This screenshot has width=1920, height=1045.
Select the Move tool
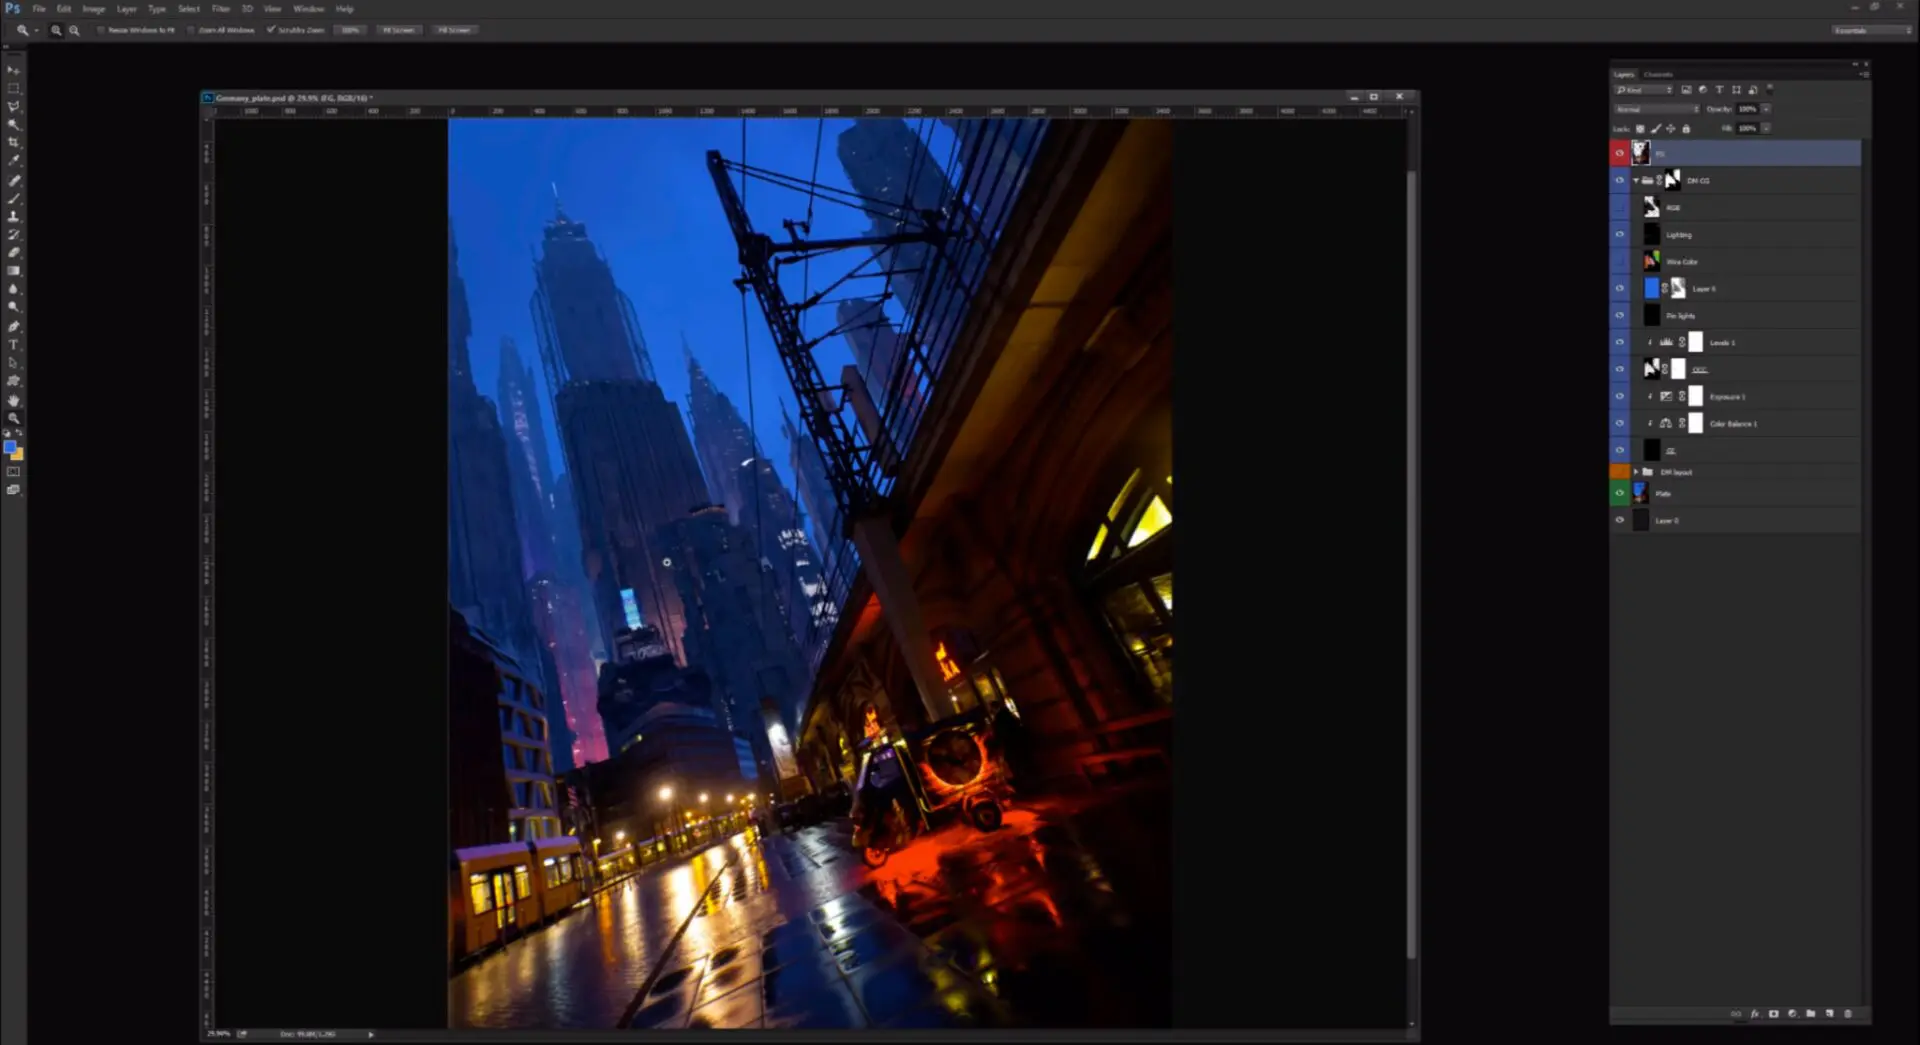tap(13, 71)
